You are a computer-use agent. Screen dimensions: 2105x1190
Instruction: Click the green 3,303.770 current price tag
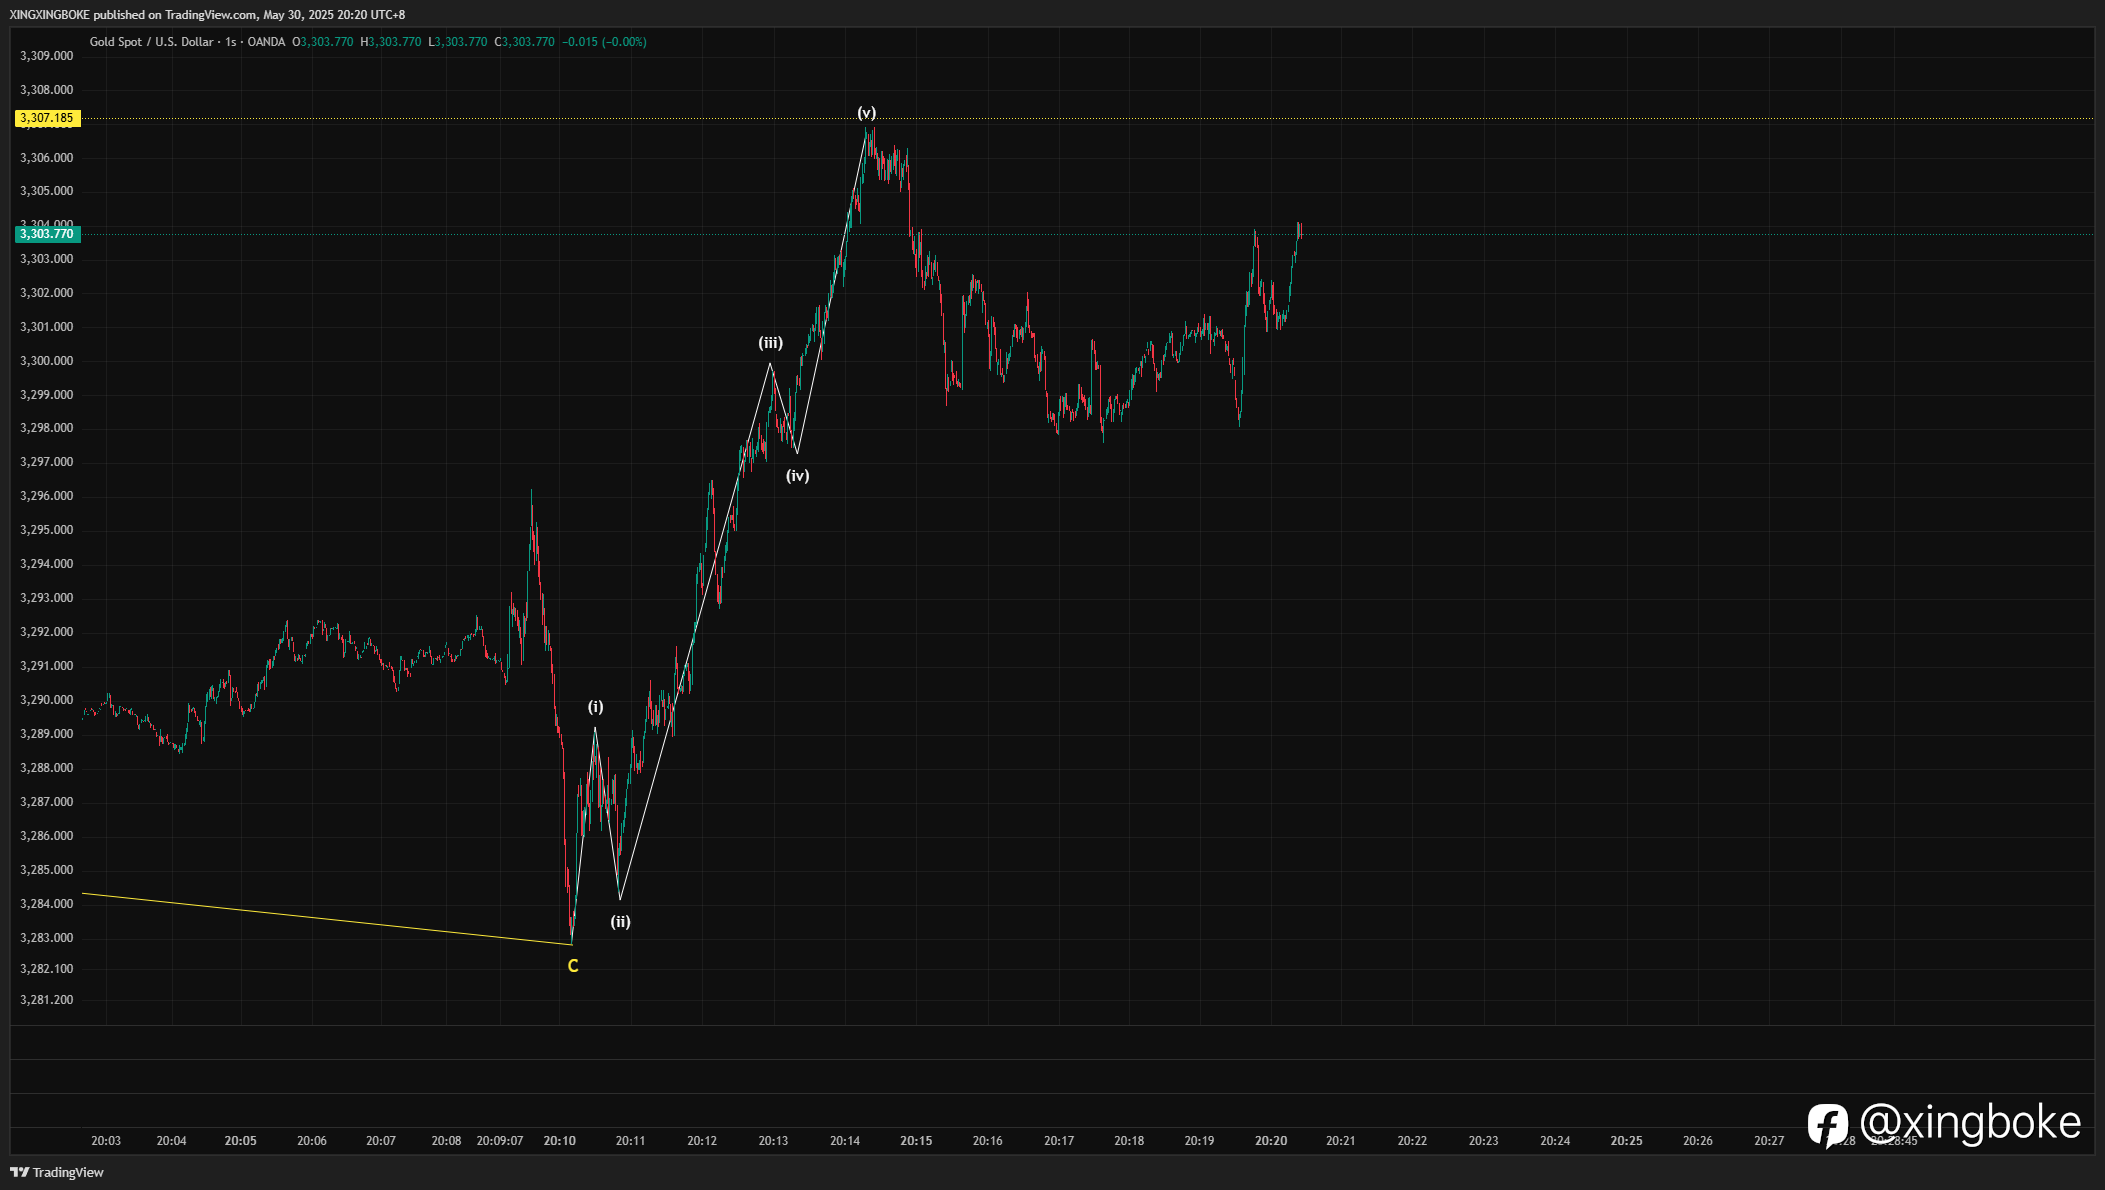point(47,234)
